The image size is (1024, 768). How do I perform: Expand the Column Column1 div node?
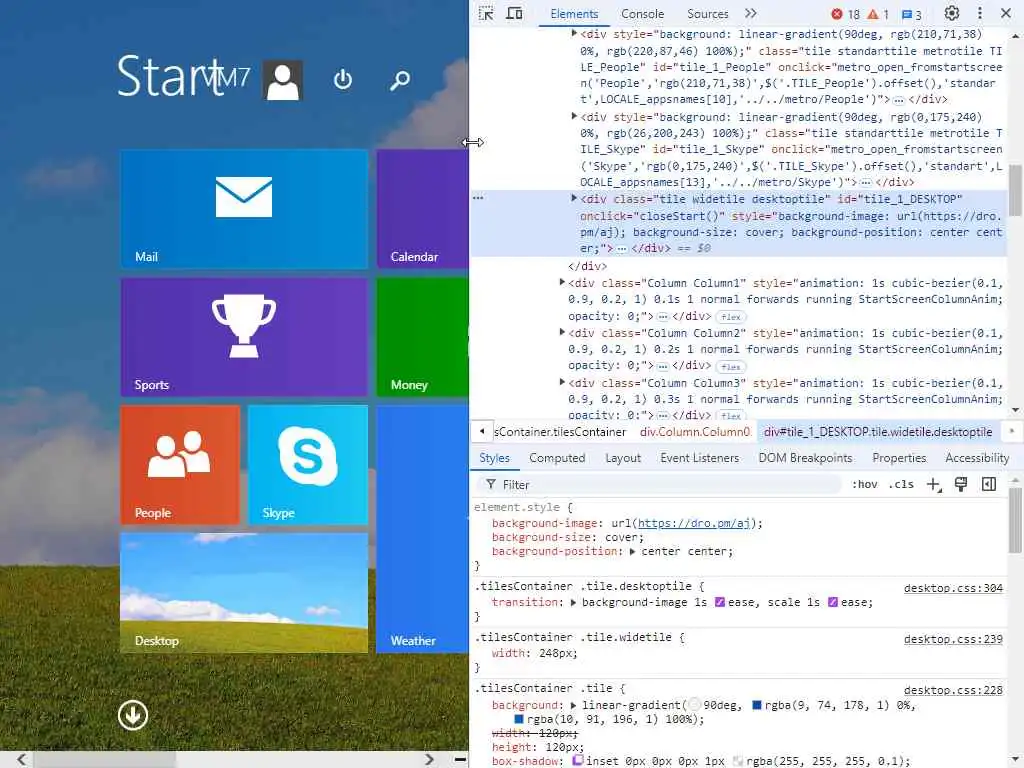click(x=562, y=282)
